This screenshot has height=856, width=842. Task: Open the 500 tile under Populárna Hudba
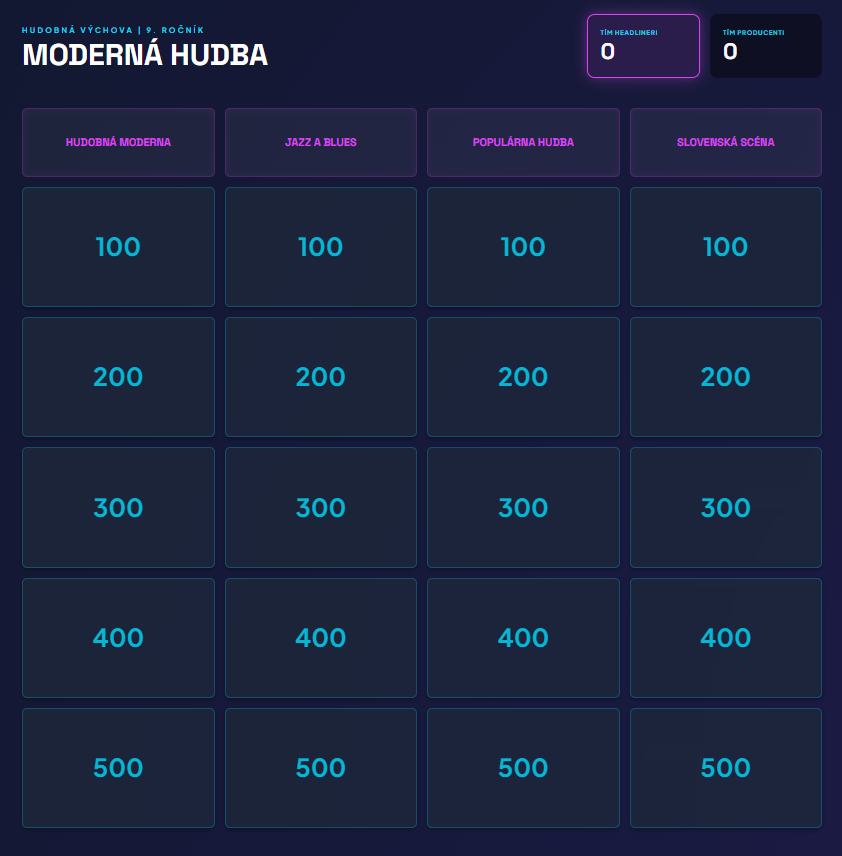coord(523,768)
